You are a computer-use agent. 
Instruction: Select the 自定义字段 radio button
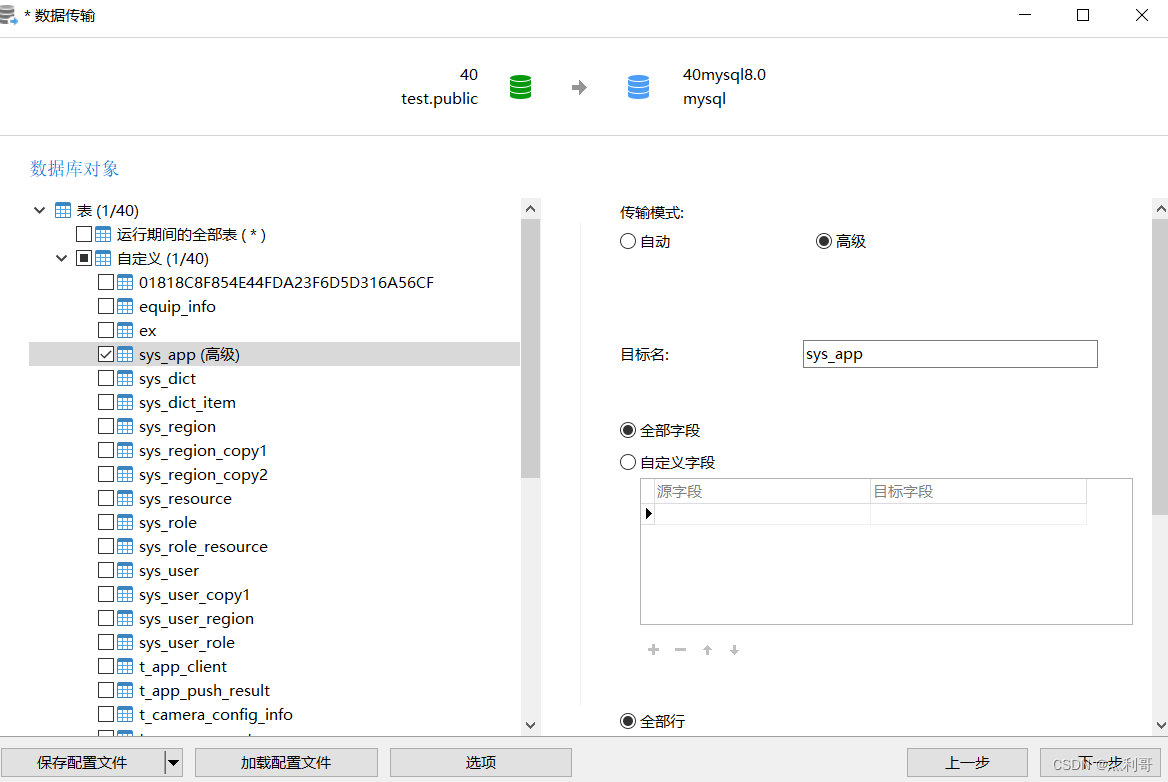[627, 462]
